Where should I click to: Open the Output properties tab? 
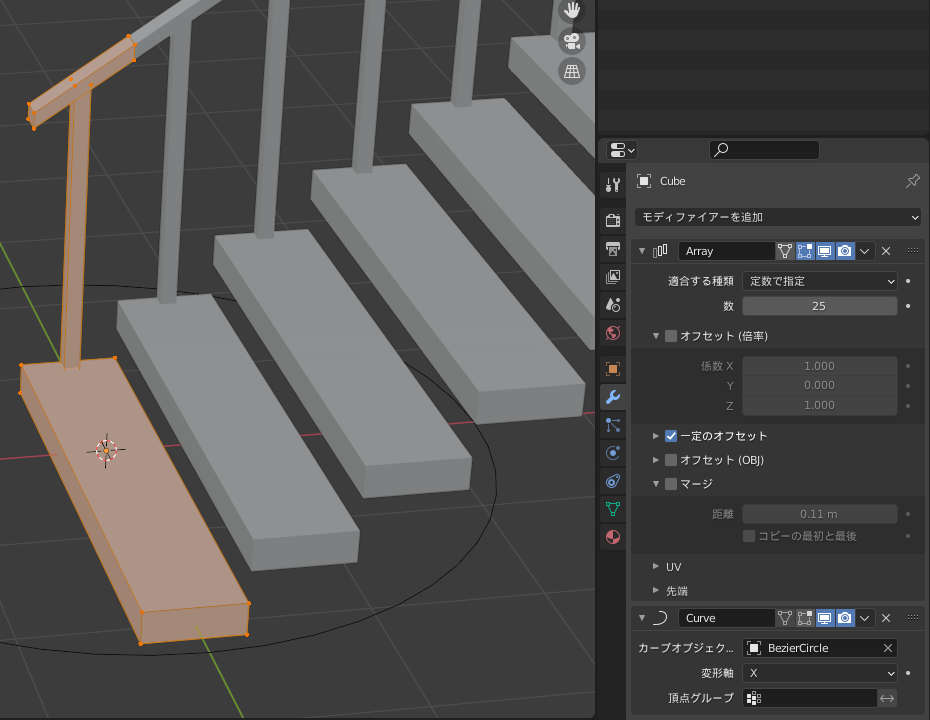[x=613, y=249]
